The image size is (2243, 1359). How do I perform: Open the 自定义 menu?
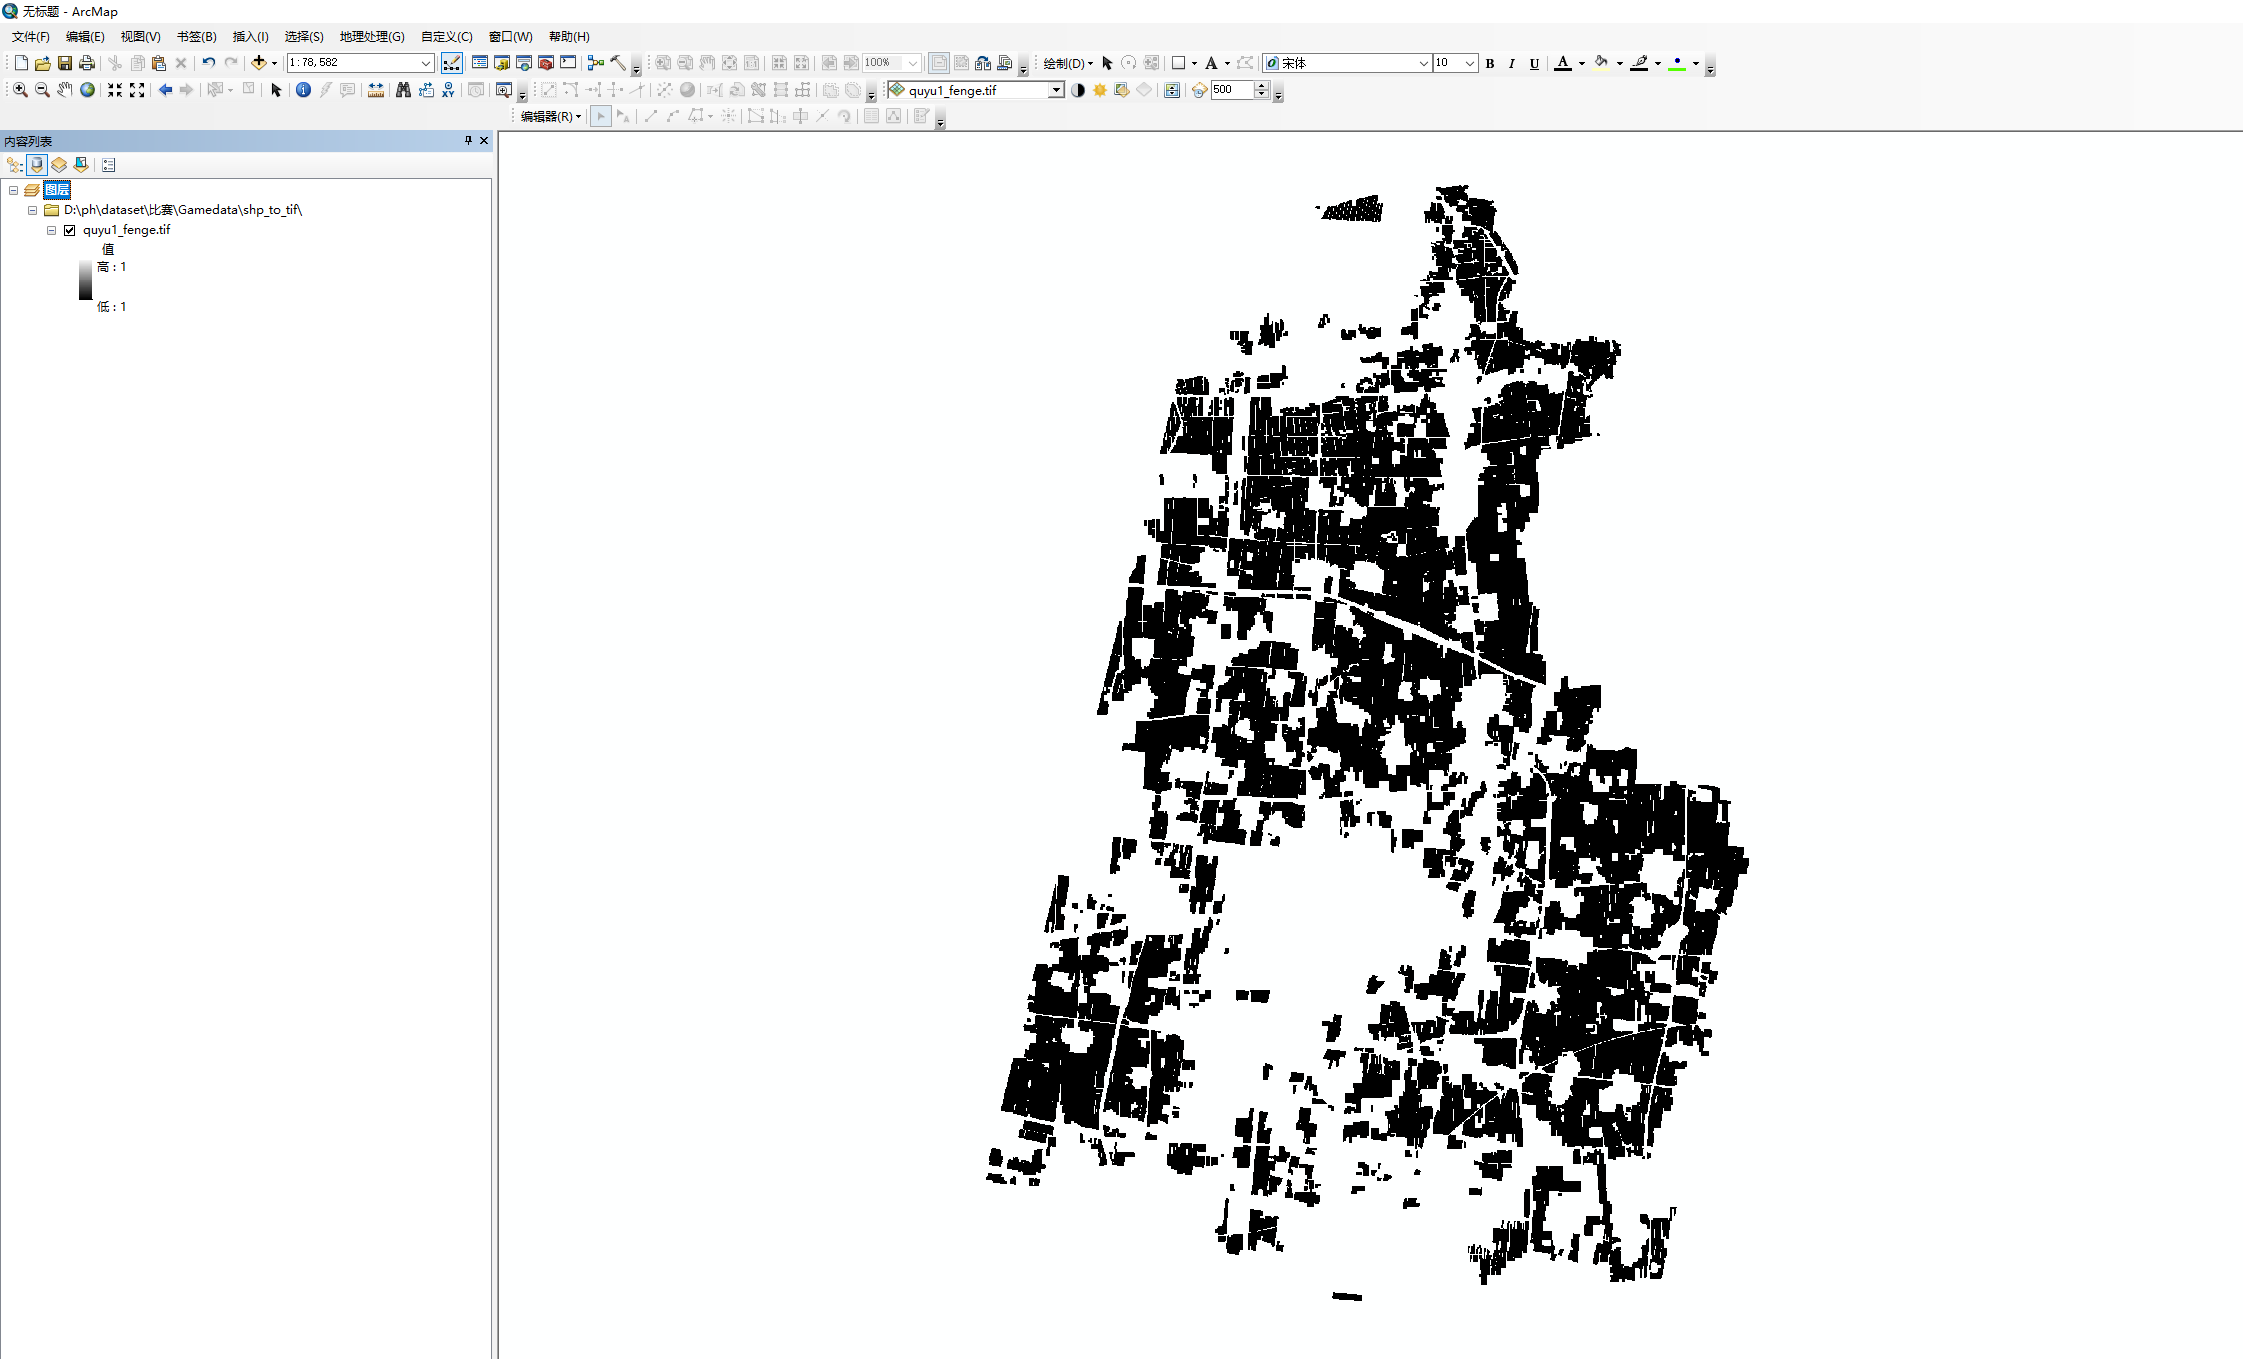pyautogui.click(x=446, y=37)
